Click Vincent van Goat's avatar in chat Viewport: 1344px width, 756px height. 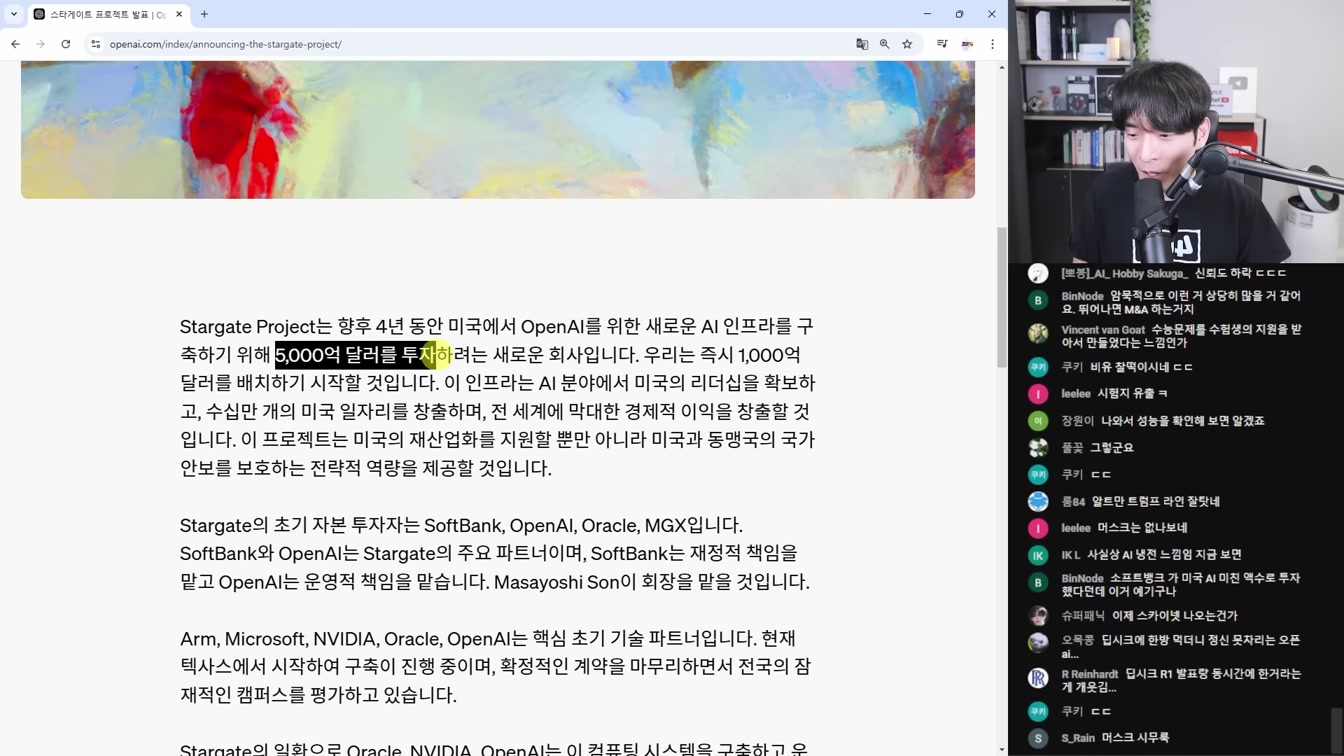point(1038,333)
